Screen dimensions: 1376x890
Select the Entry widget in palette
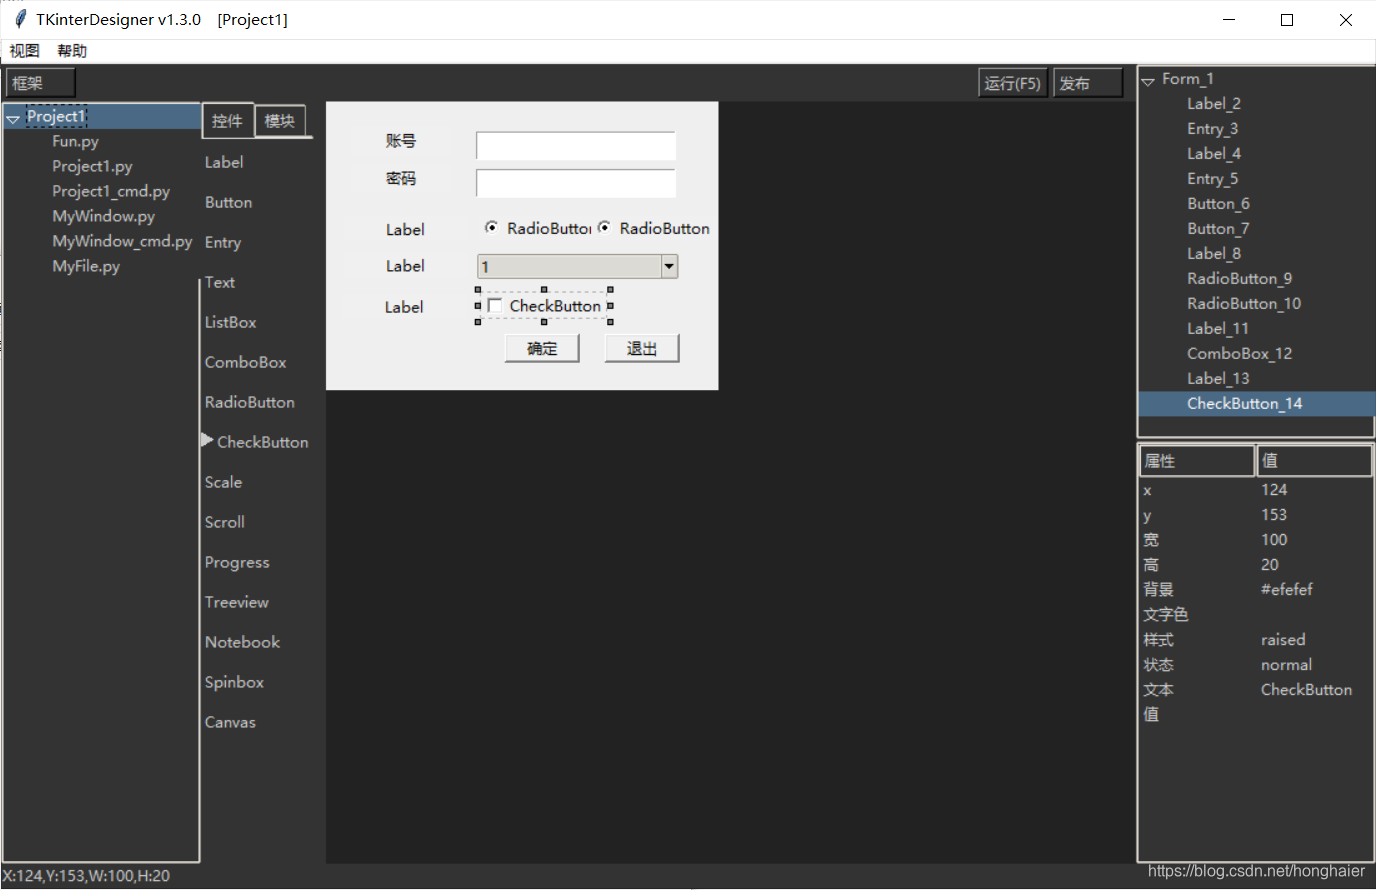(x=223, y=242)
